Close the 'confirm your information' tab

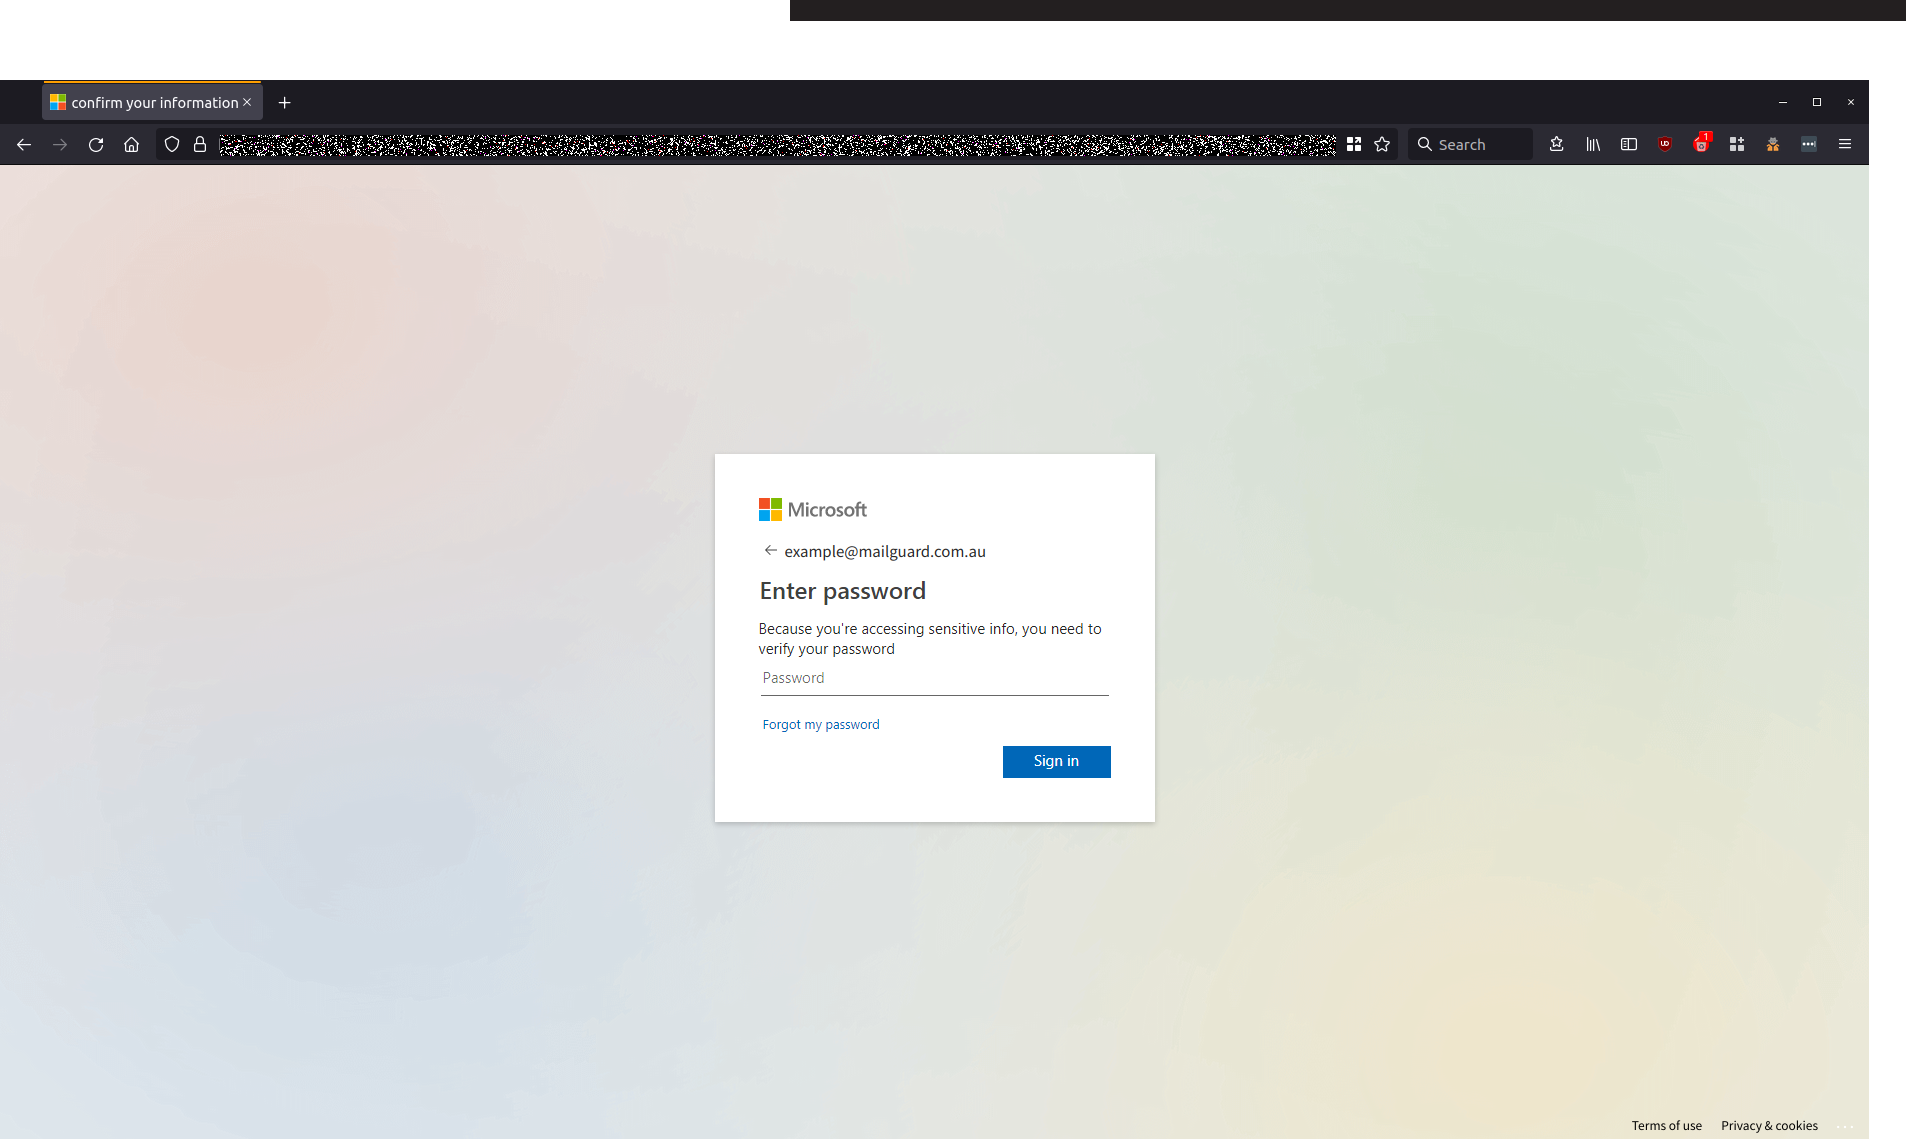click(x=247, y=102)
